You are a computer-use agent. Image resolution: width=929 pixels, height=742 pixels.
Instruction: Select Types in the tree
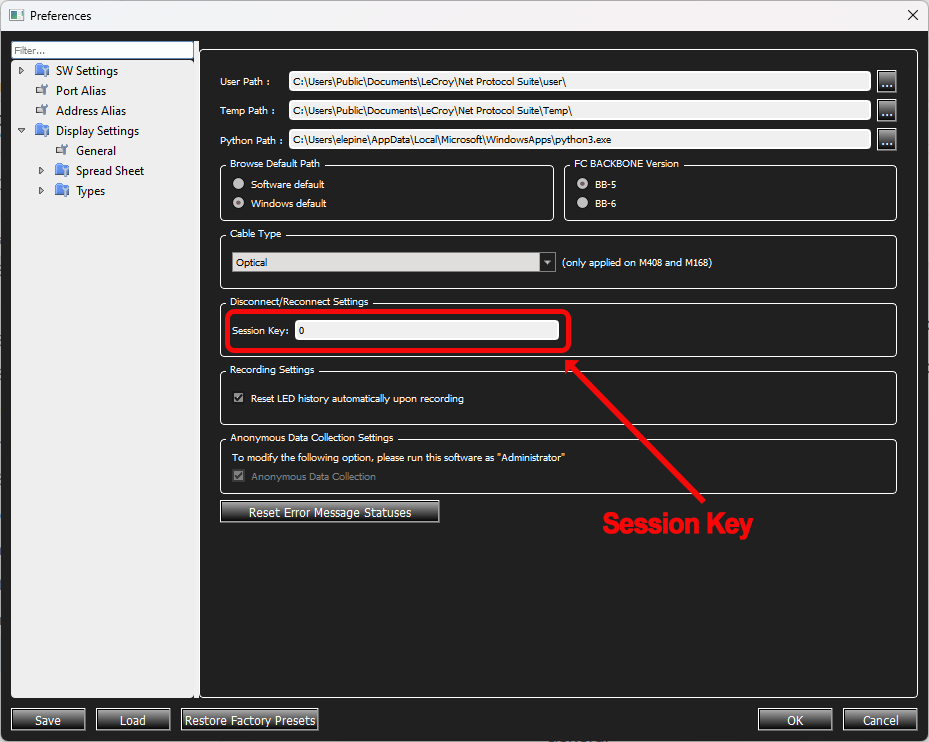tap(91, 191)
